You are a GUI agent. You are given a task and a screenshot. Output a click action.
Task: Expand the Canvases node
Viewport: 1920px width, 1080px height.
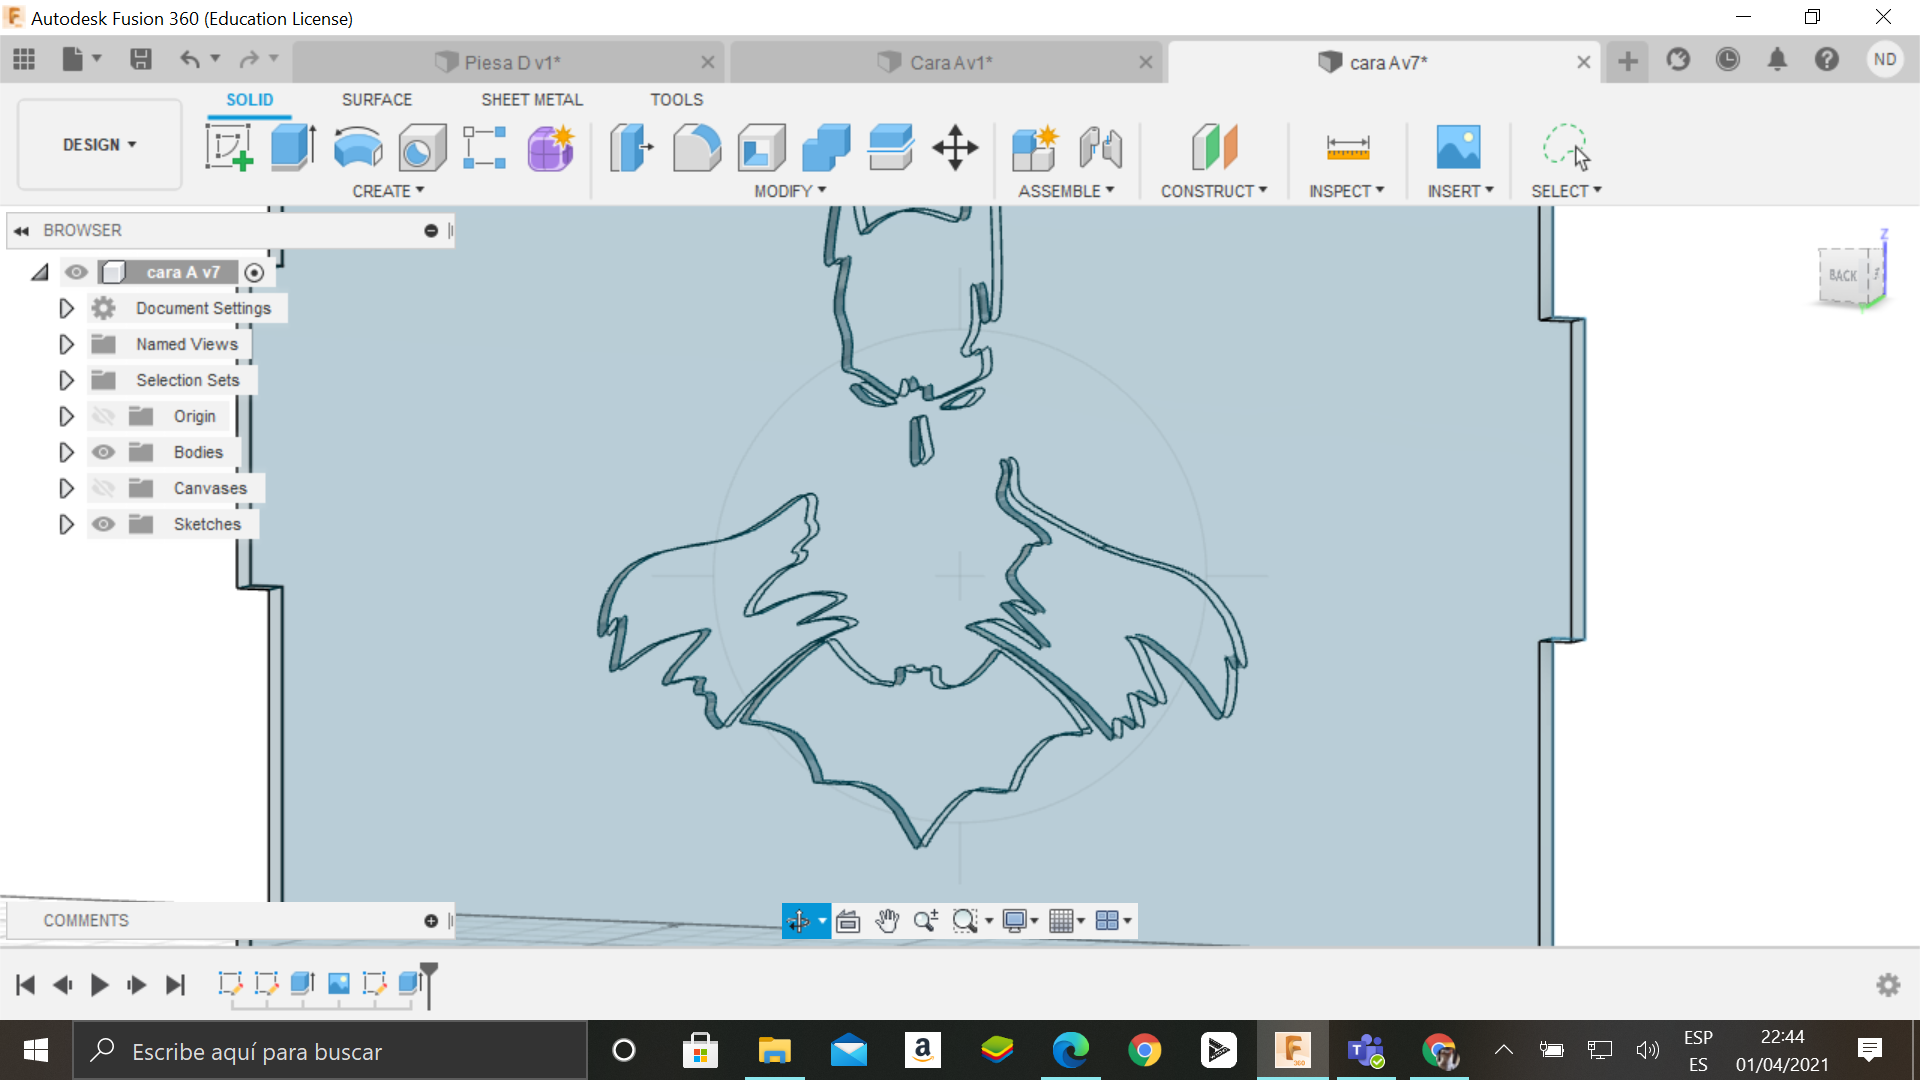click(x=66, y=488)
